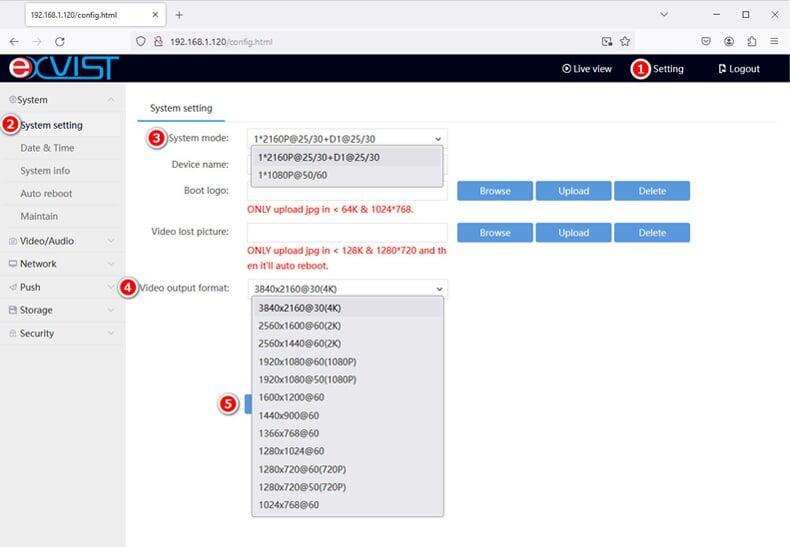
Task: Expand the Storage sidebar section
Action: (36, 310)
